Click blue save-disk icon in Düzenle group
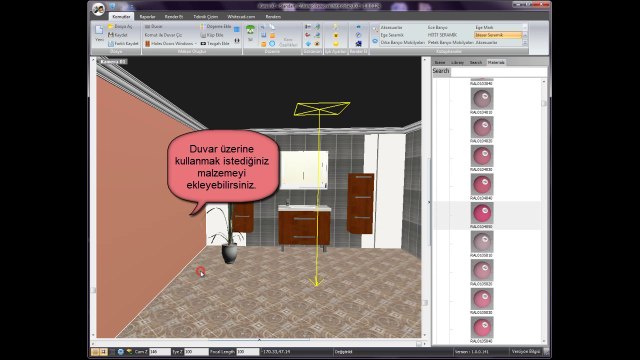The image size is (640, 360). point(264,36)
